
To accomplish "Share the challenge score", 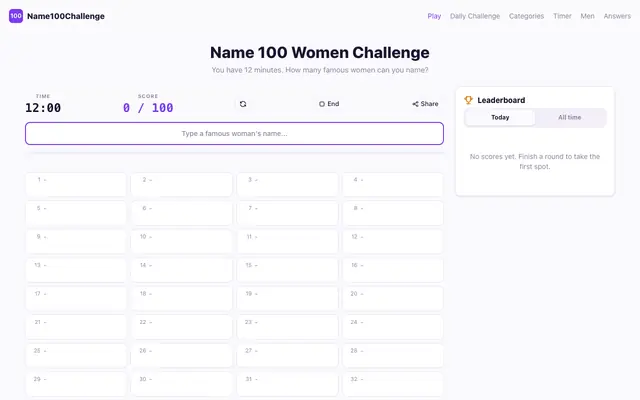I will pyautogui.click(x=425, y=104).
